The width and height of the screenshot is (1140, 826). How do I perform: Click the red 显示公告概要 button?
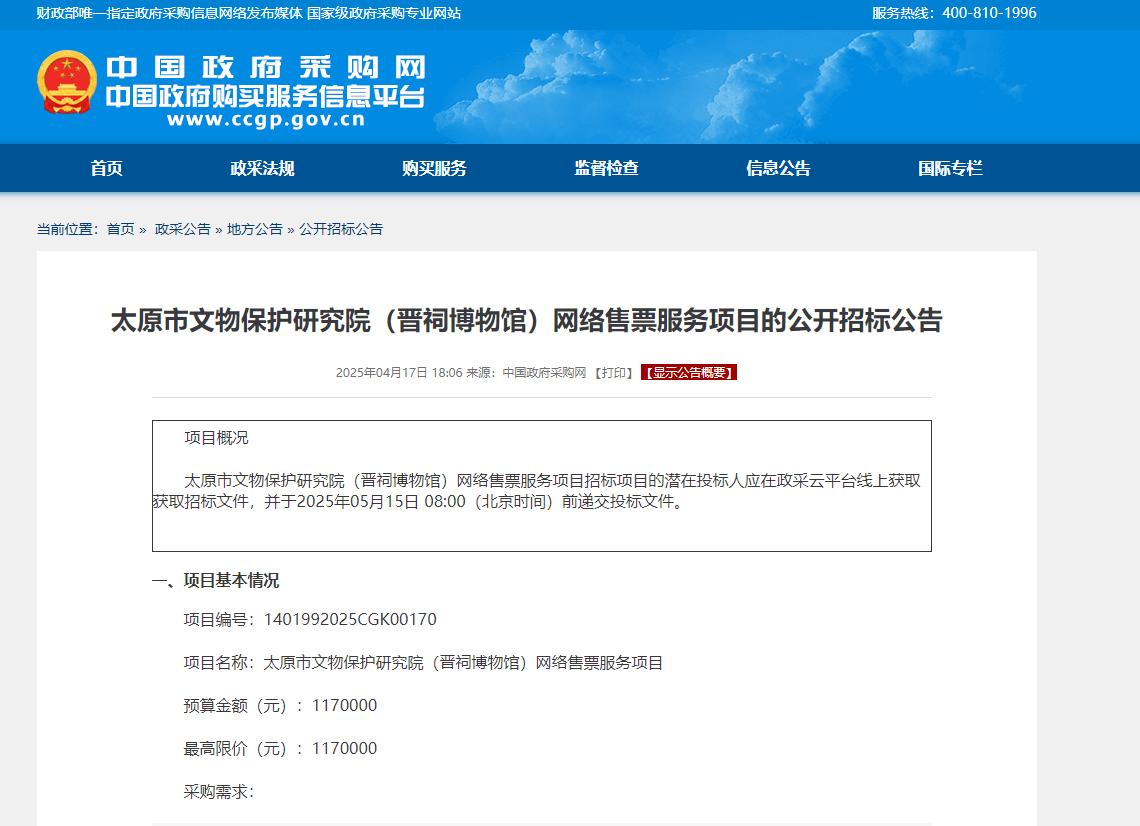(689, 372)
